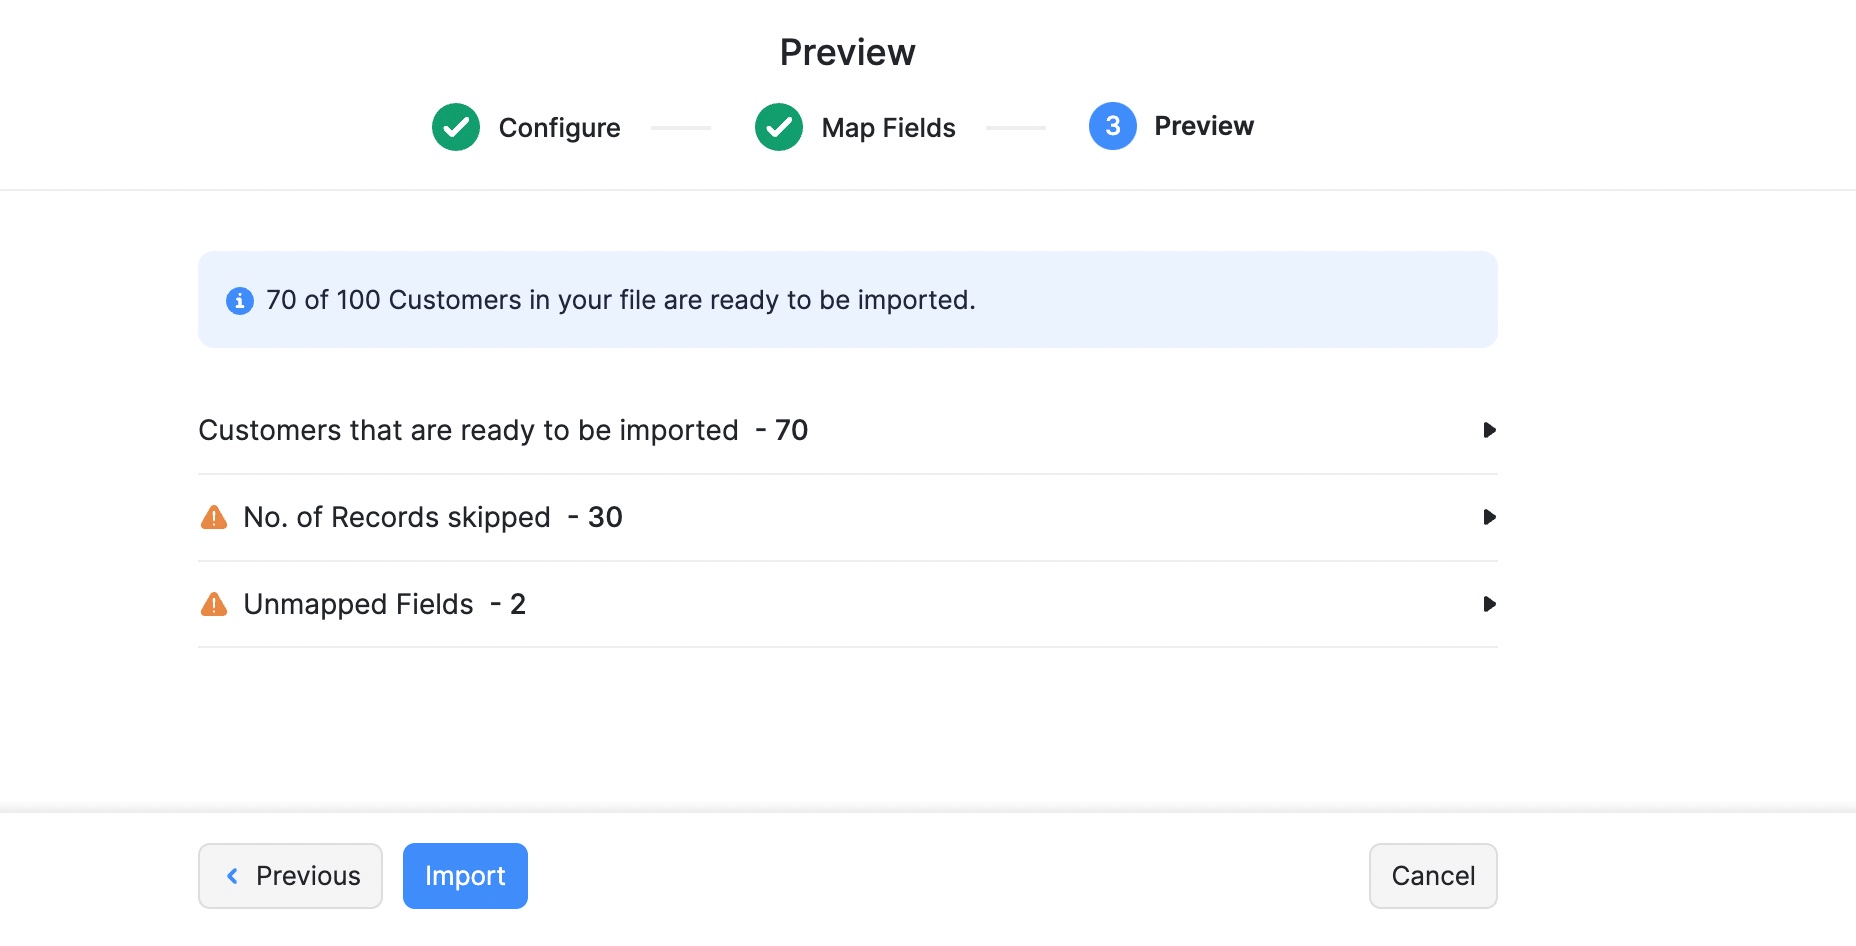Expand the ready-to-import customers arrow

tap(1489, 430)
